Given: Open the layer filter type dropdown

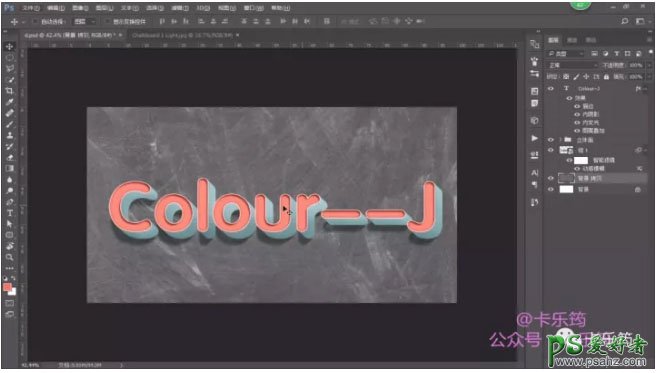Looking at the screenshot, I should [x=566, y=54].
